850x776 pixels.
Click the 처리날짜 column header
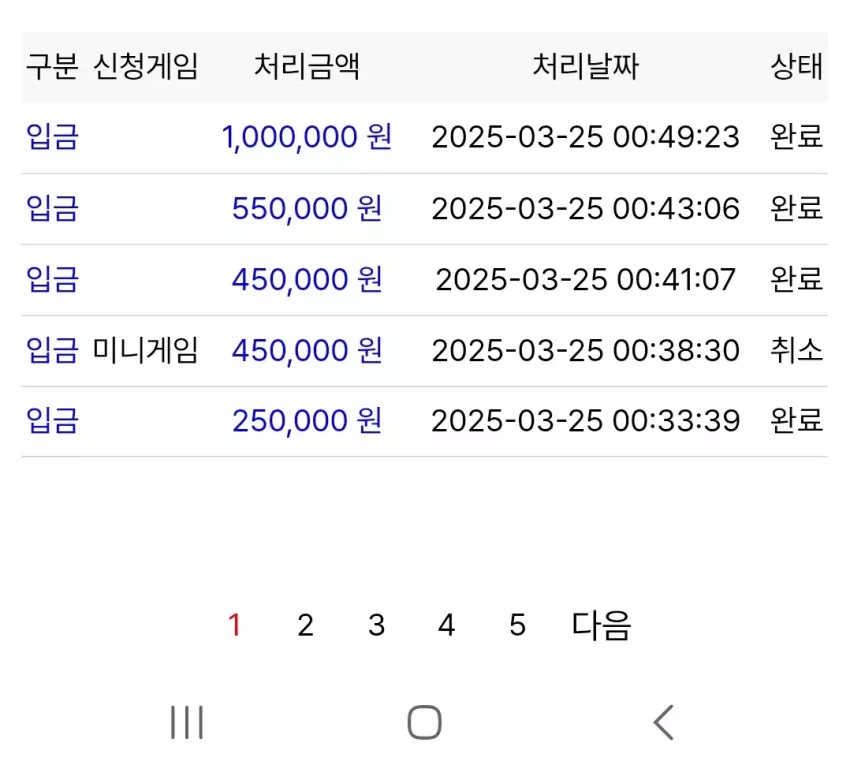tap(585, 67)
